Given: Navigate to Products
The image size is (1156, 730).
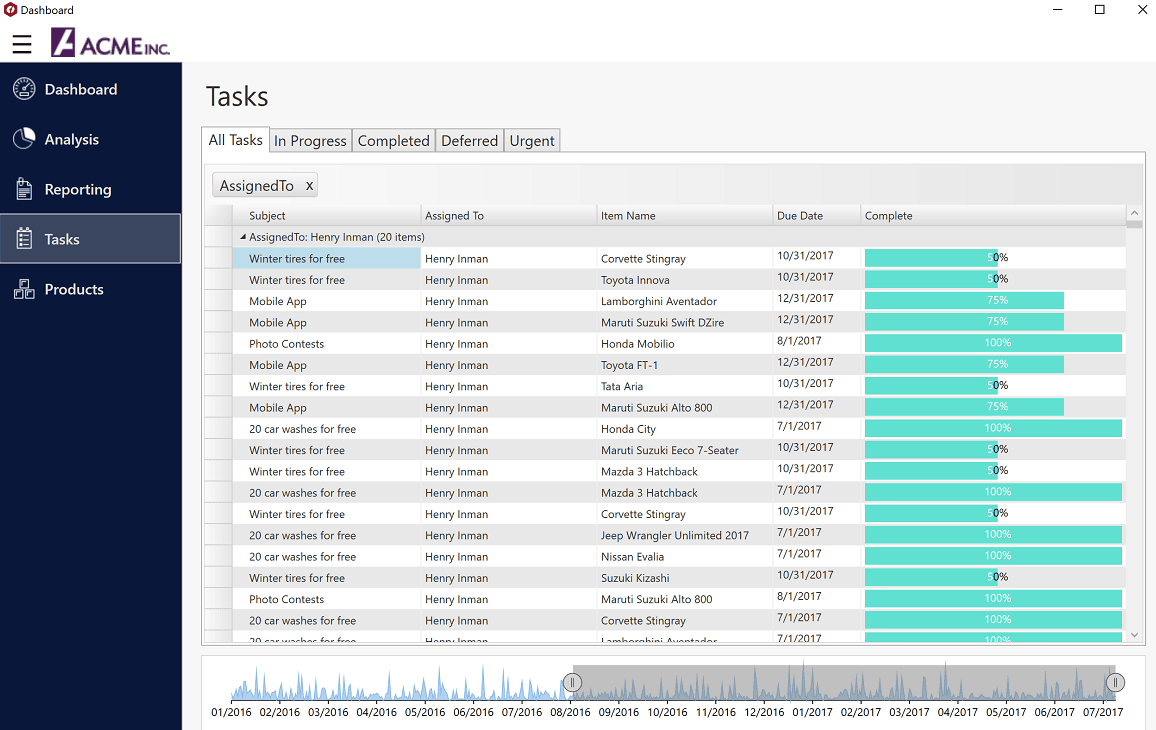Looking at the screenshot, I should (x=91, y=289).
